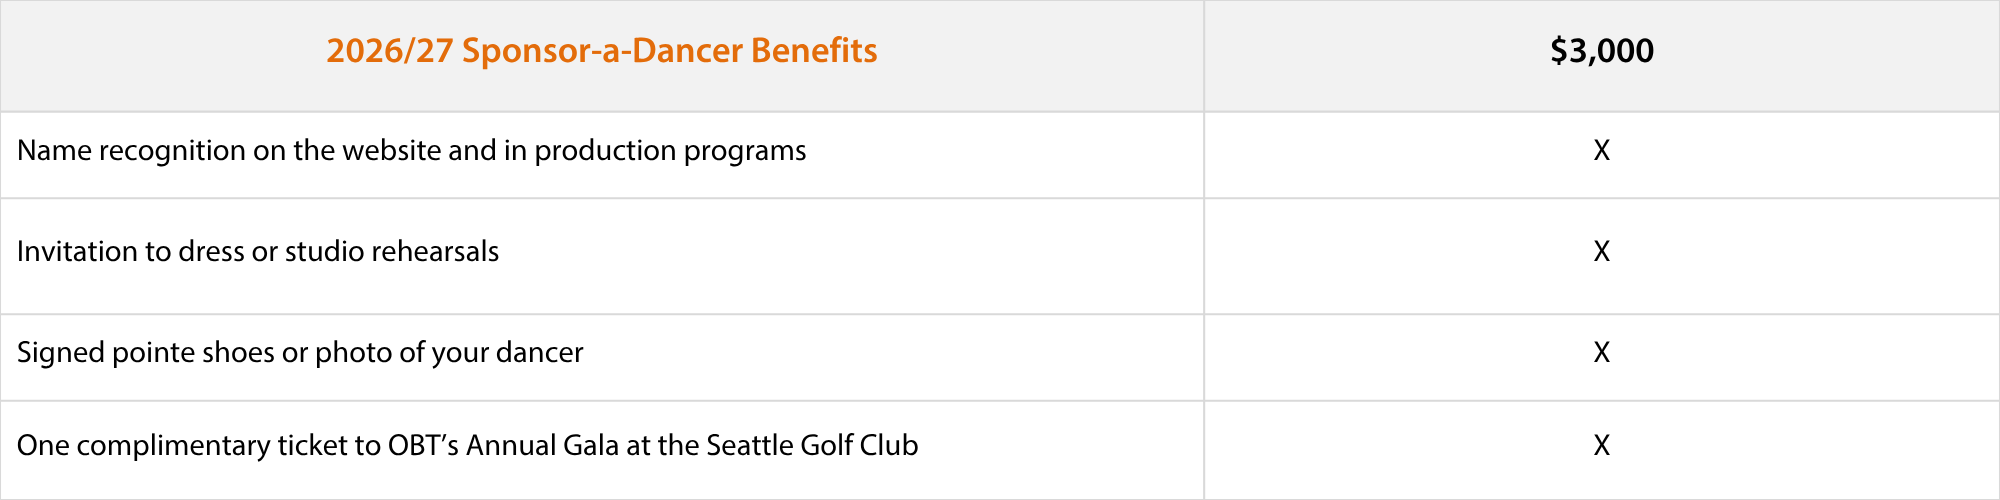Click the words Seattle Golf Club
The width and height of the screenshot is (2000, 500).
812,446
